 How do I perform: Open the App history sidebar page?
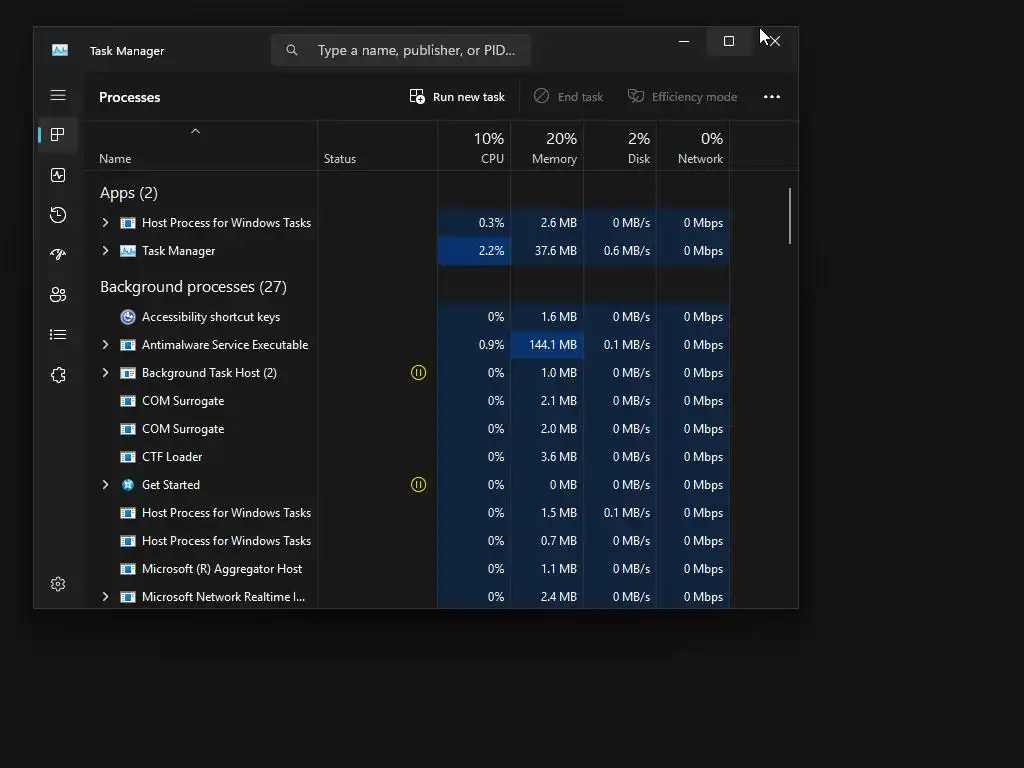(x=58, y=215)
